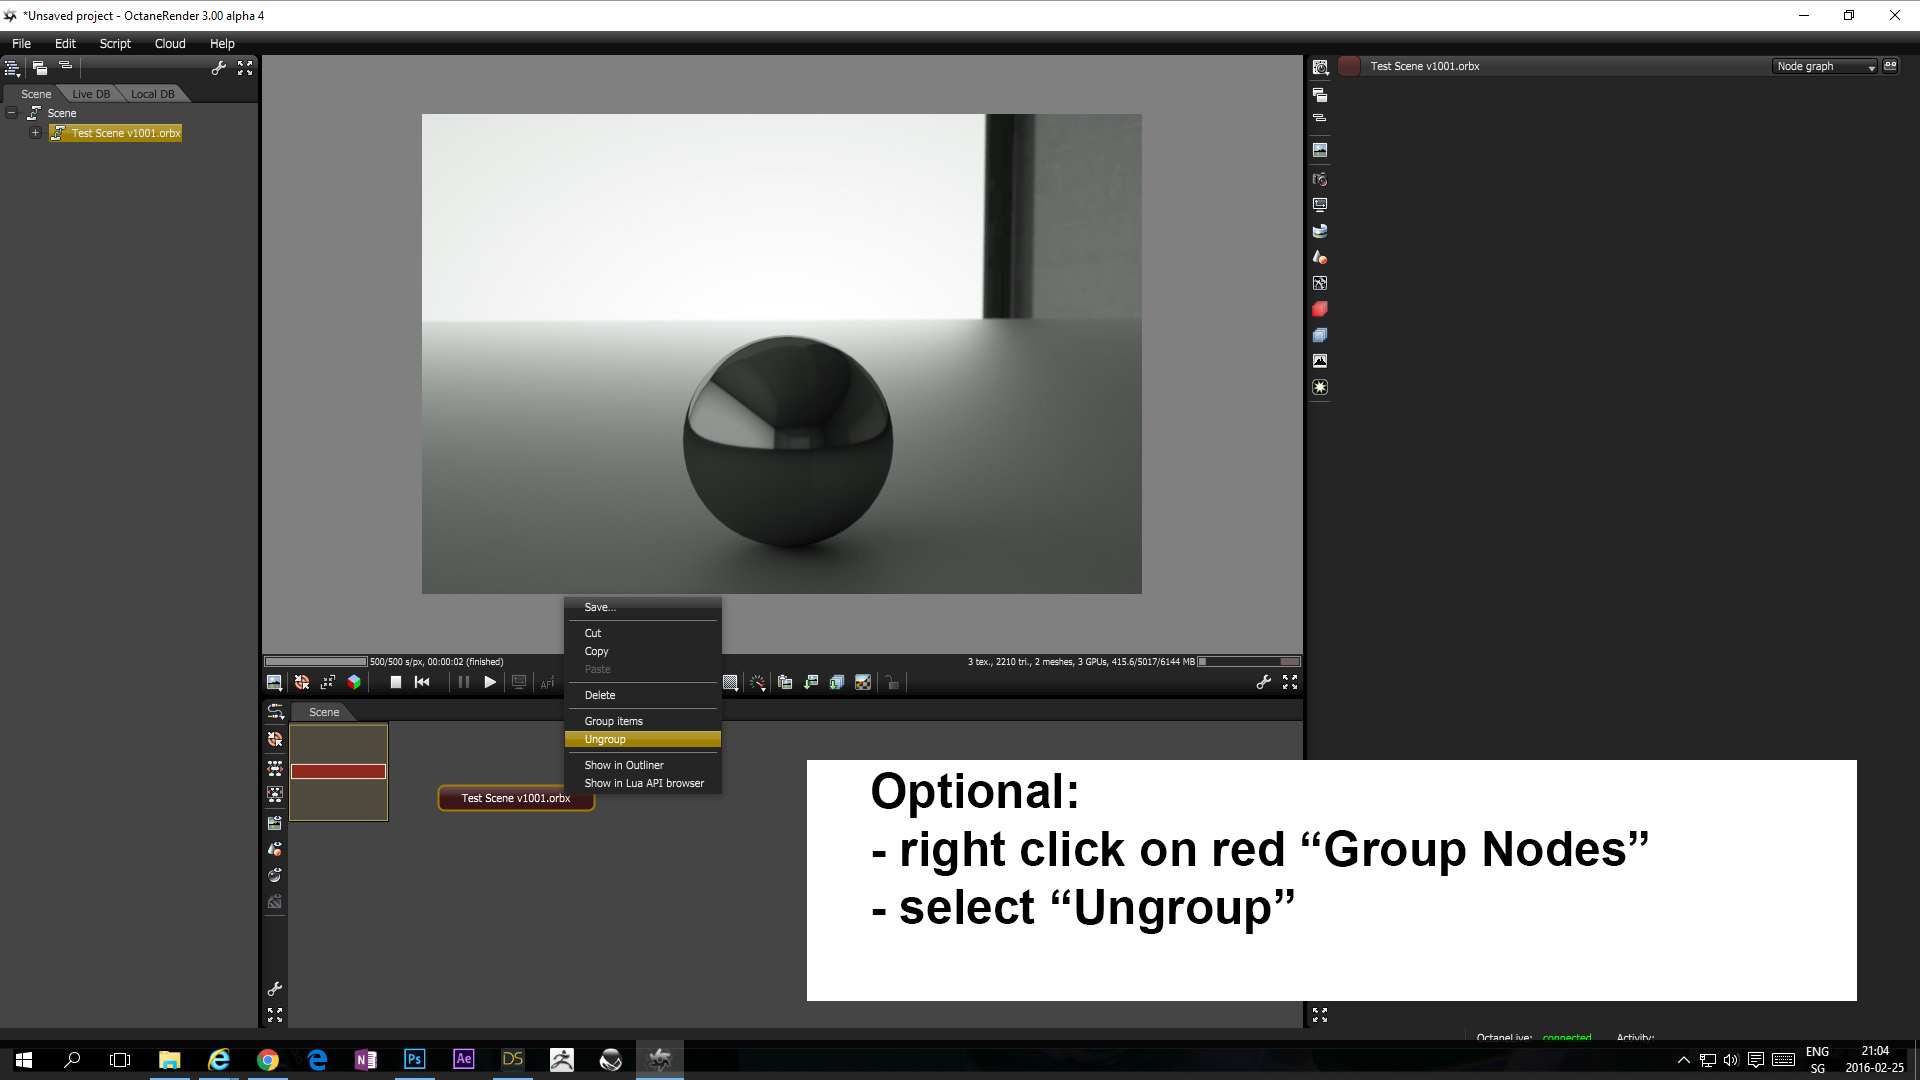This screenshot has width=1920, height=1080.
Task: Open the Node graph dropdown
Action: (x=1825, y=66)
